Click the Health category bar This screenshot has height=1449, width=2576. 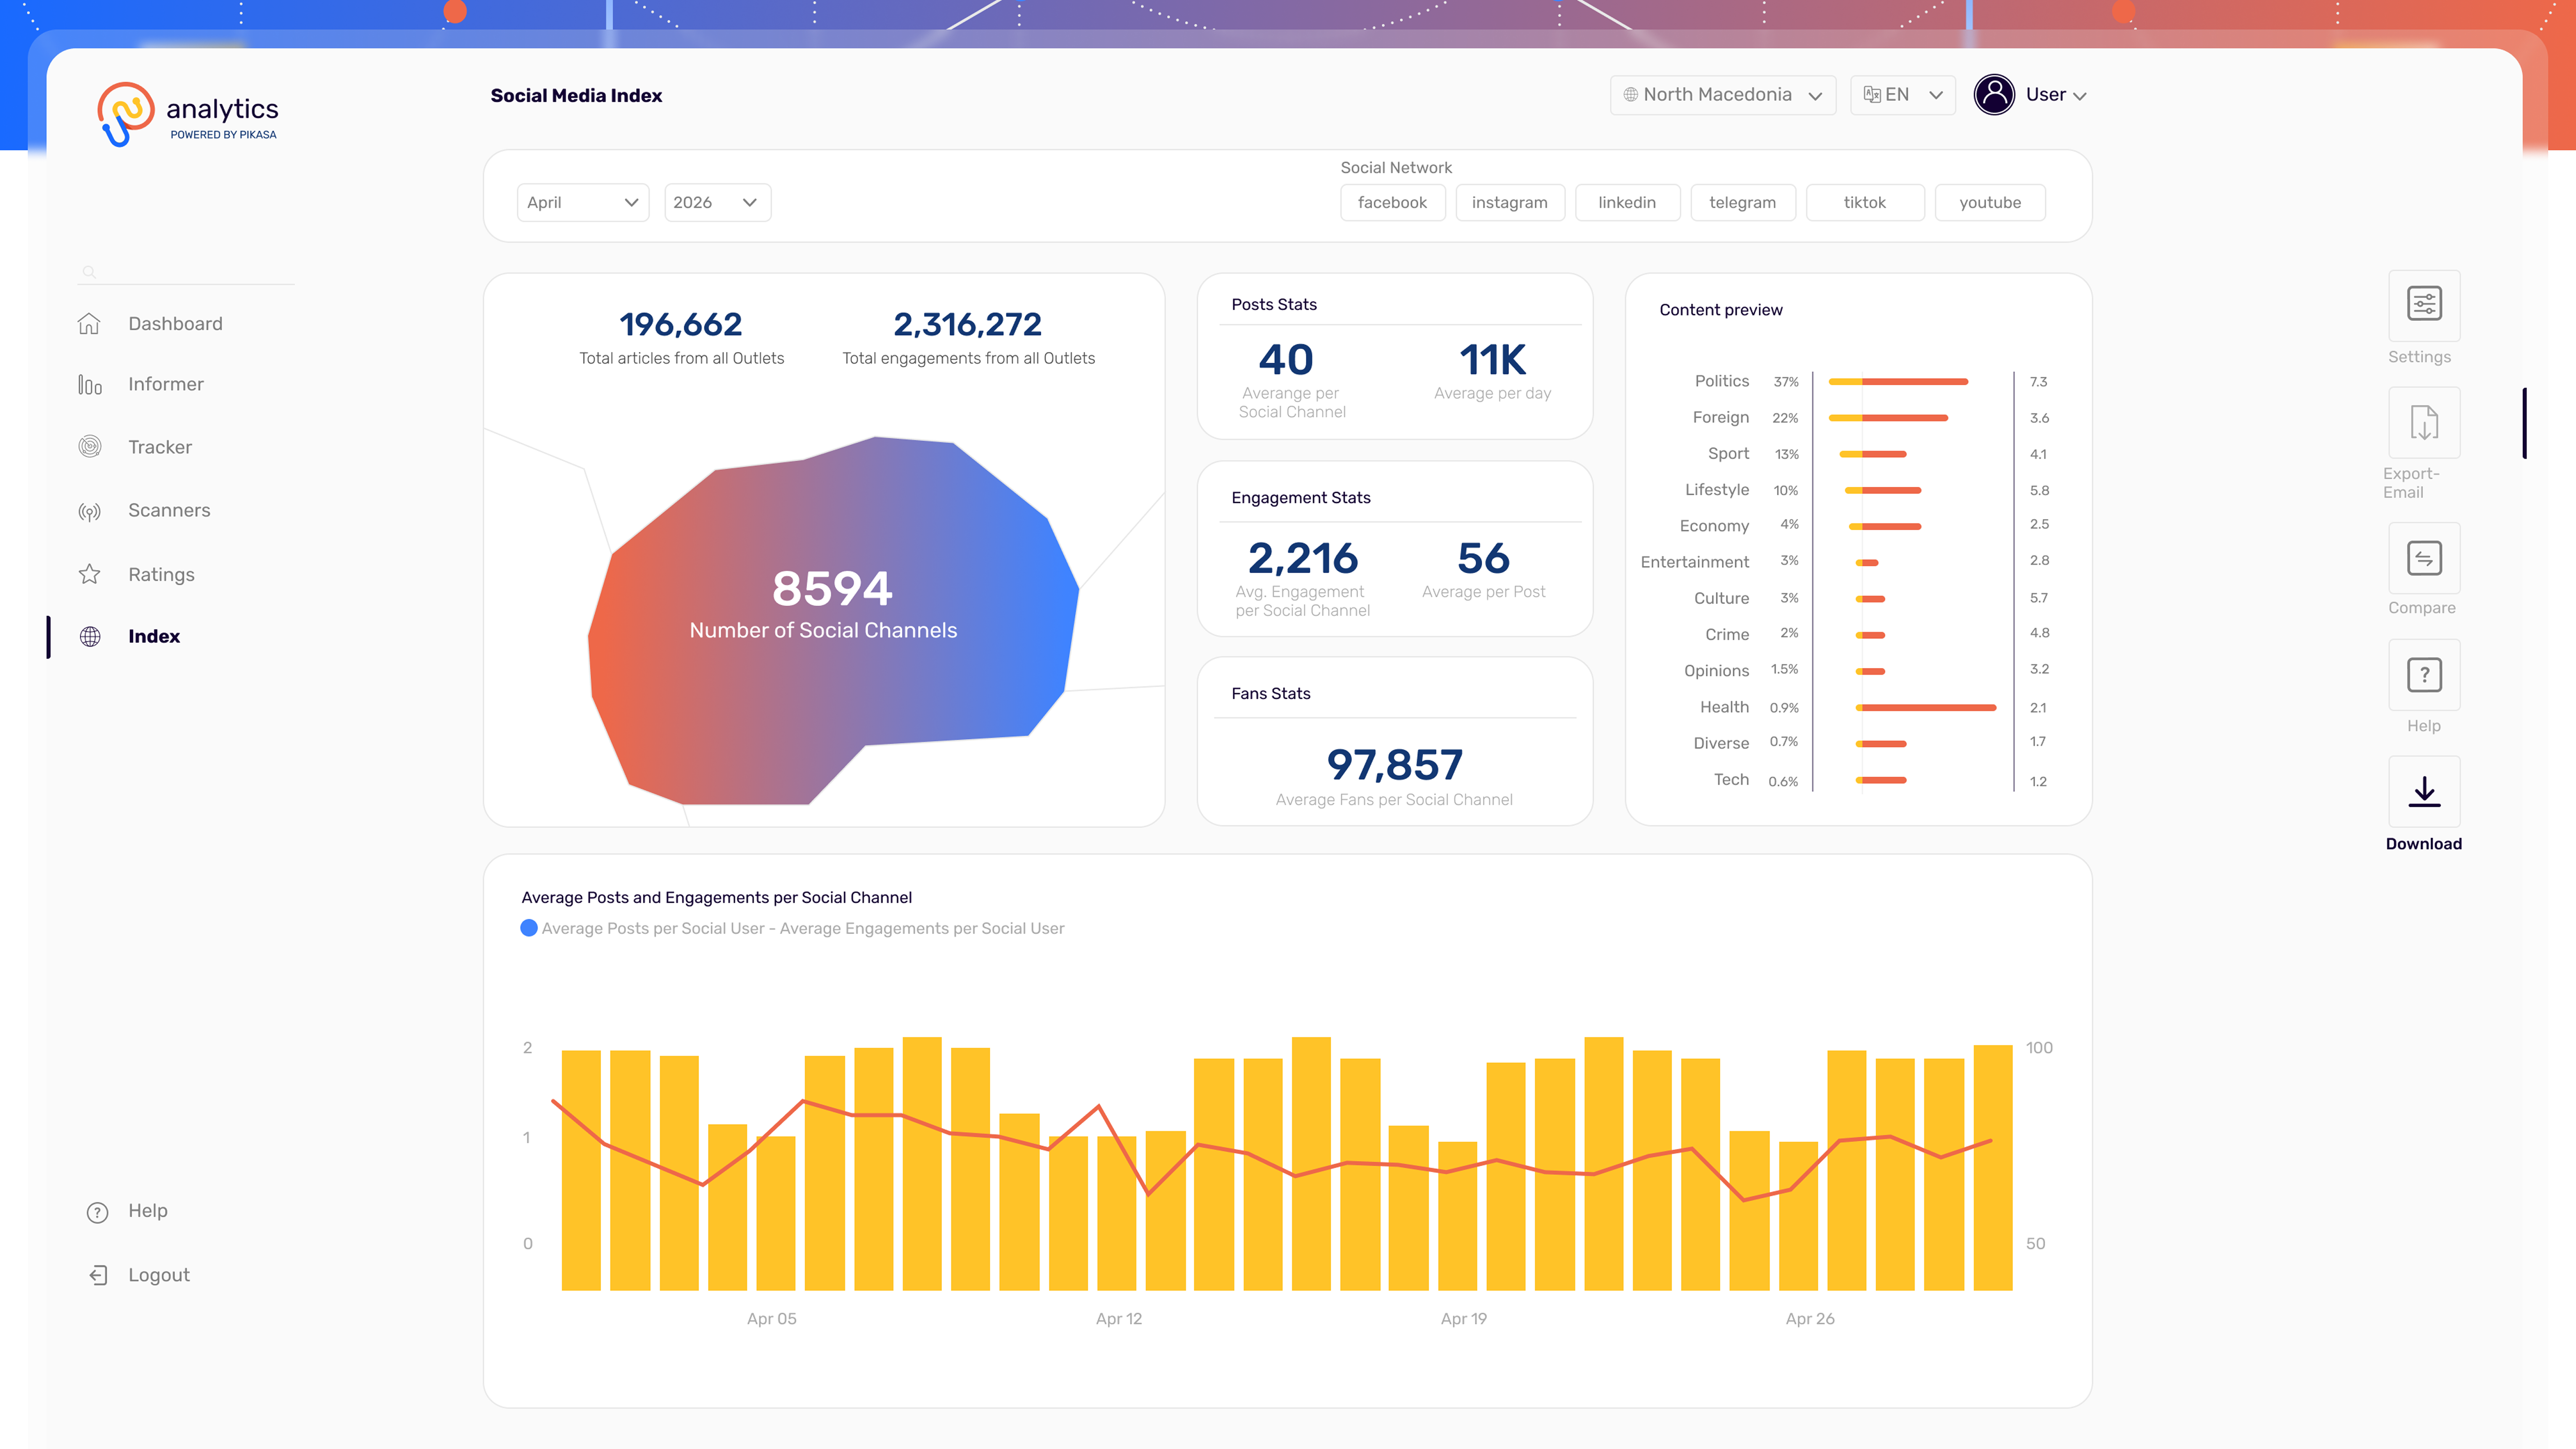pyautogui.click(x=1925, y=708)
